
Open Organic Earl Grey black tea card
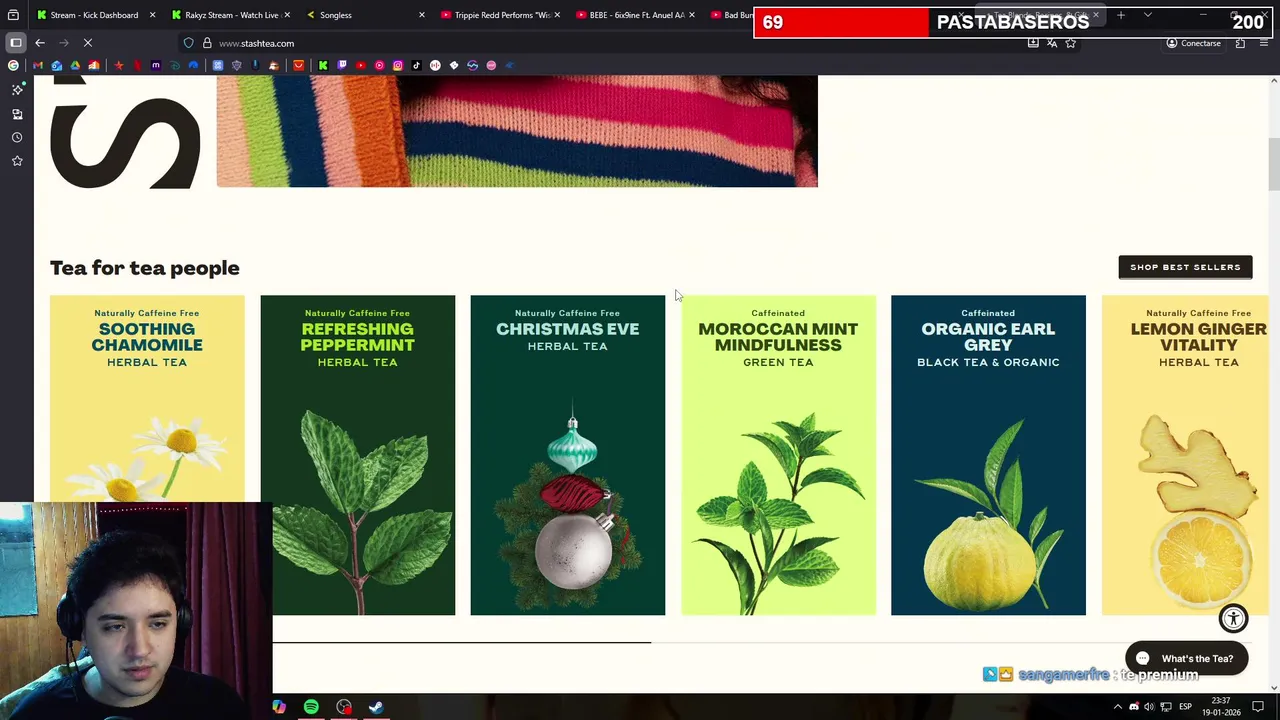click(988, 455)
